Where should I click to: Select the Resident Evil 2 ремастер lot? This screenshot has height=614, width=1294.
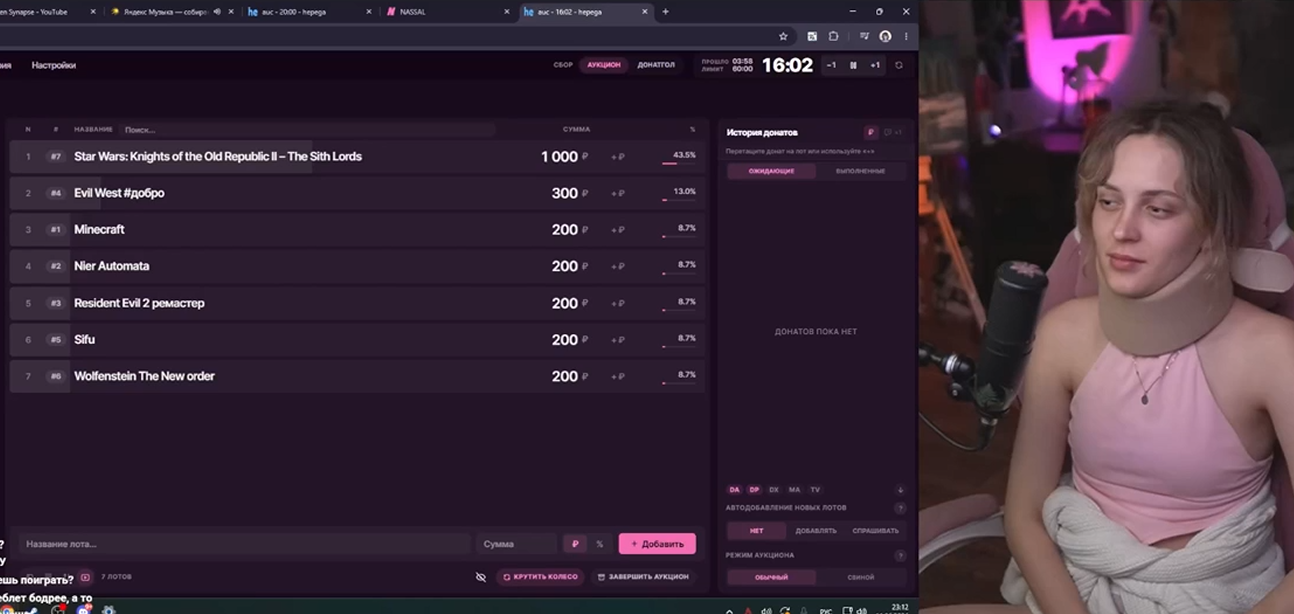click(139, 303)
